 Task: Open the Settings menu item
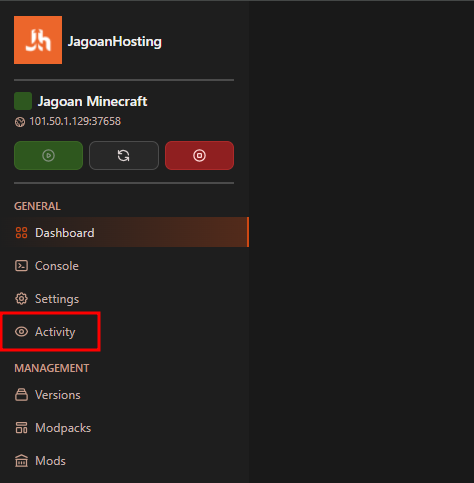tap(124, 299)
